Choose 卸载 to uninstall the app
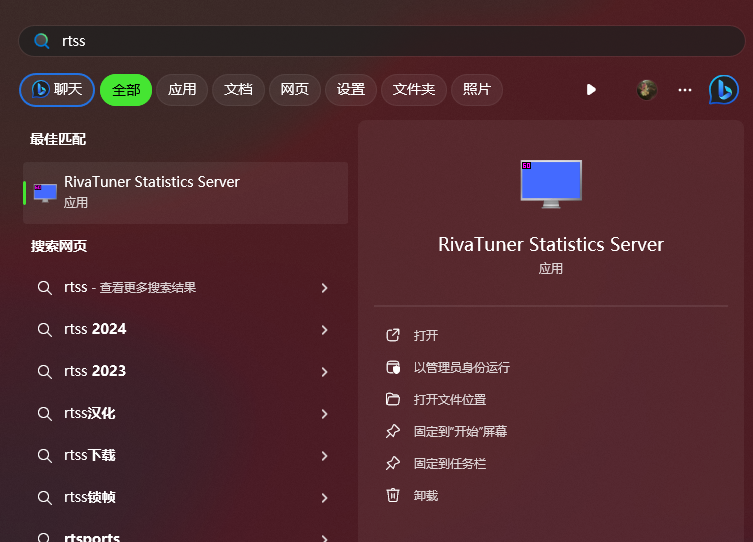 pos(425,495)
